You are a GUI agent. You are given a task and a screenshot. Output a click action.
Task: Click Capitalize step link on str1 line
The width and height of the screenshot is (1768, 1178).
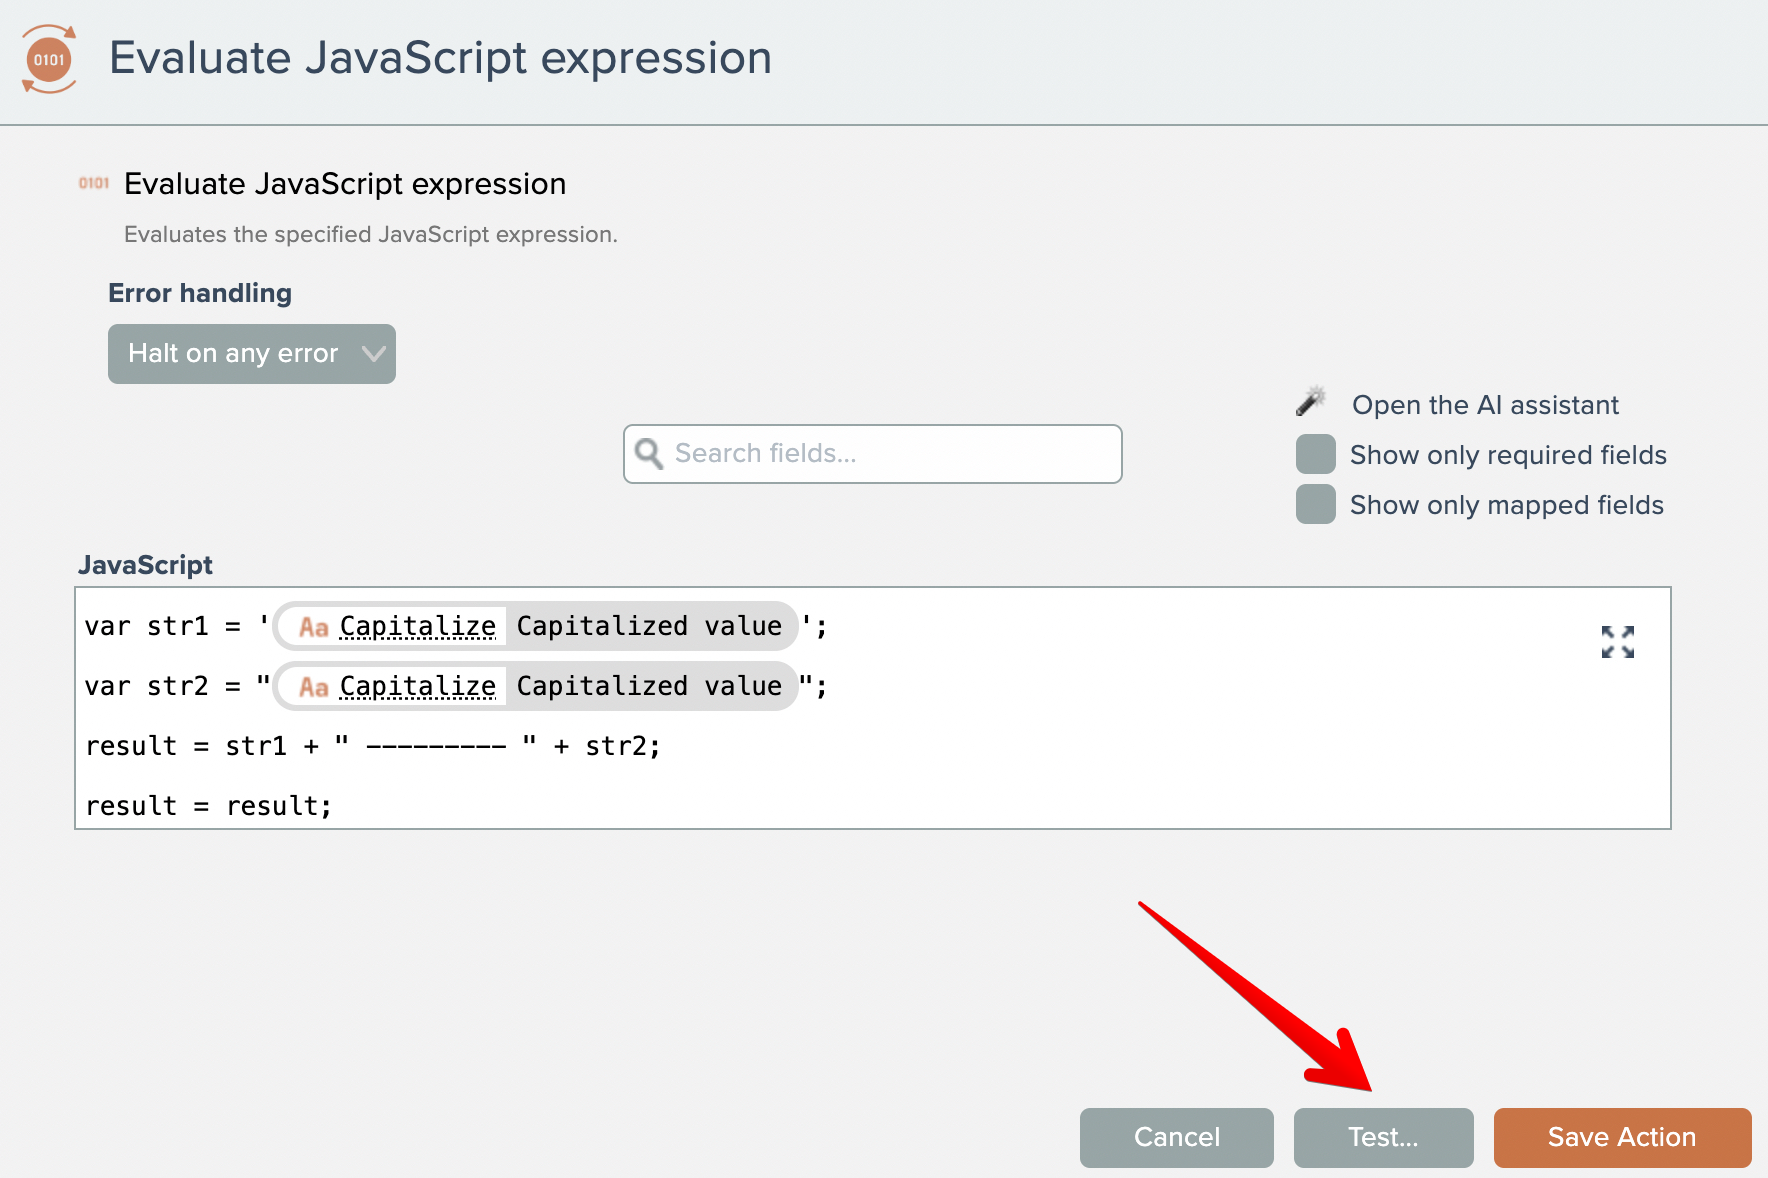(418, 627)
